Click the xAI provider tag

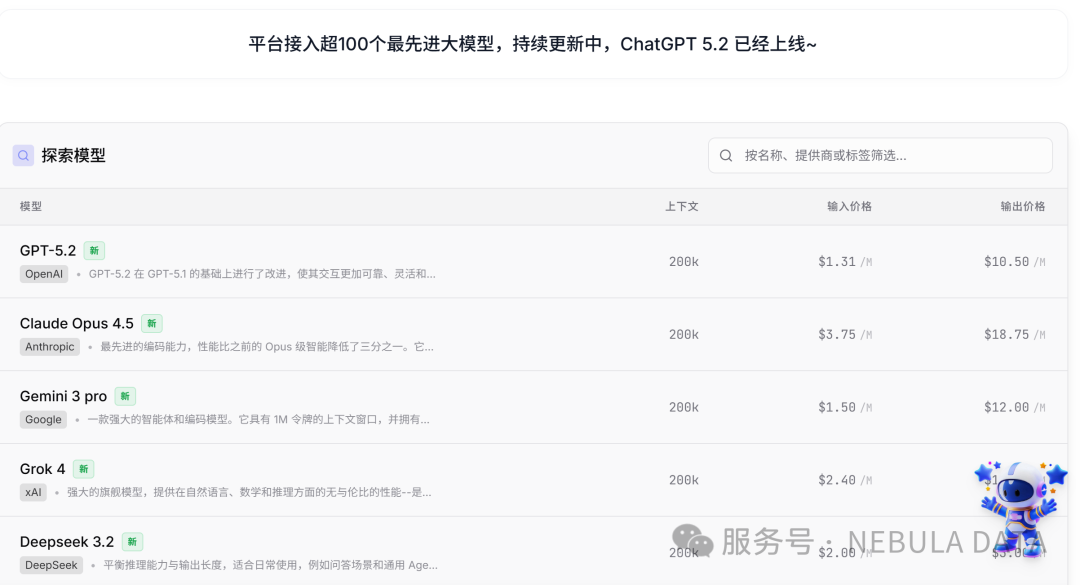pyautogui.click(x=33, y=492)
